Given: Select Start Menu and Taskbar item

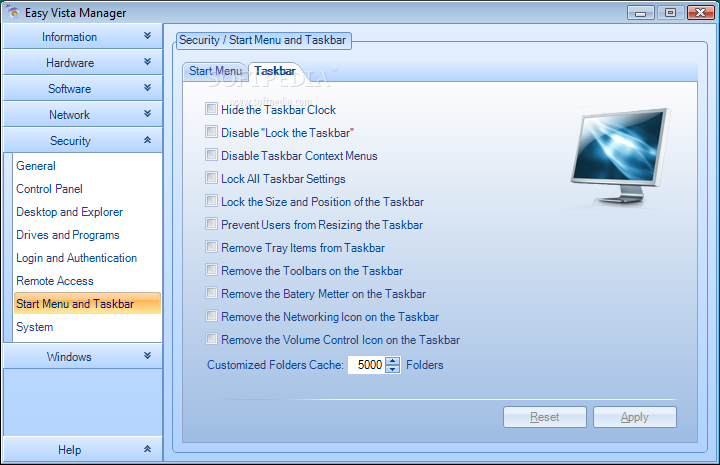Looking at the screenshot, I should coord(87,303).
